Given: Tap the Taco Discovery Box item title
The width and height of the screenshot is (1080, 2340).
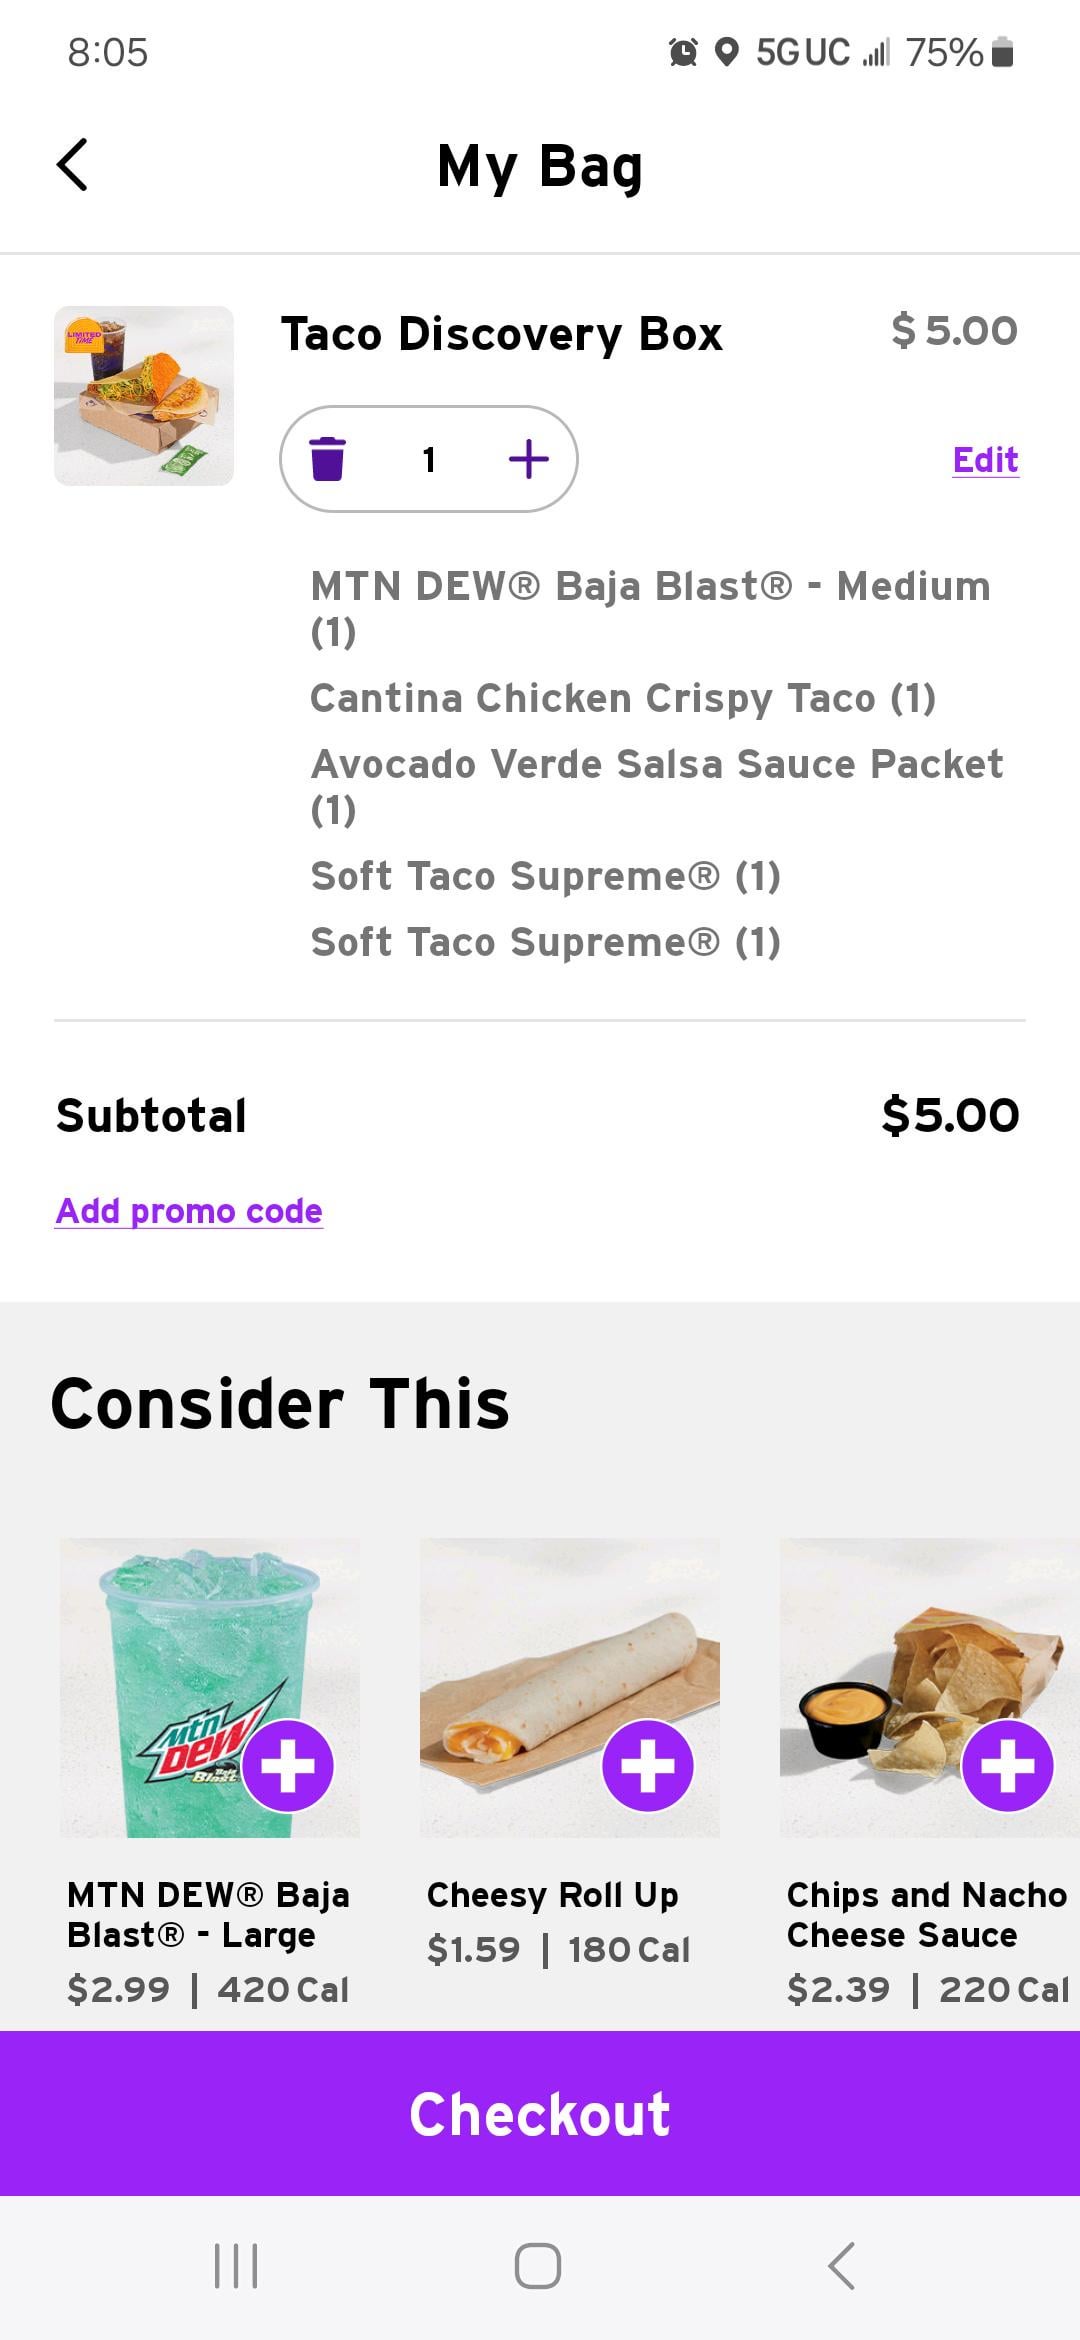Looking at the screenshot, I should coord(501,334).
